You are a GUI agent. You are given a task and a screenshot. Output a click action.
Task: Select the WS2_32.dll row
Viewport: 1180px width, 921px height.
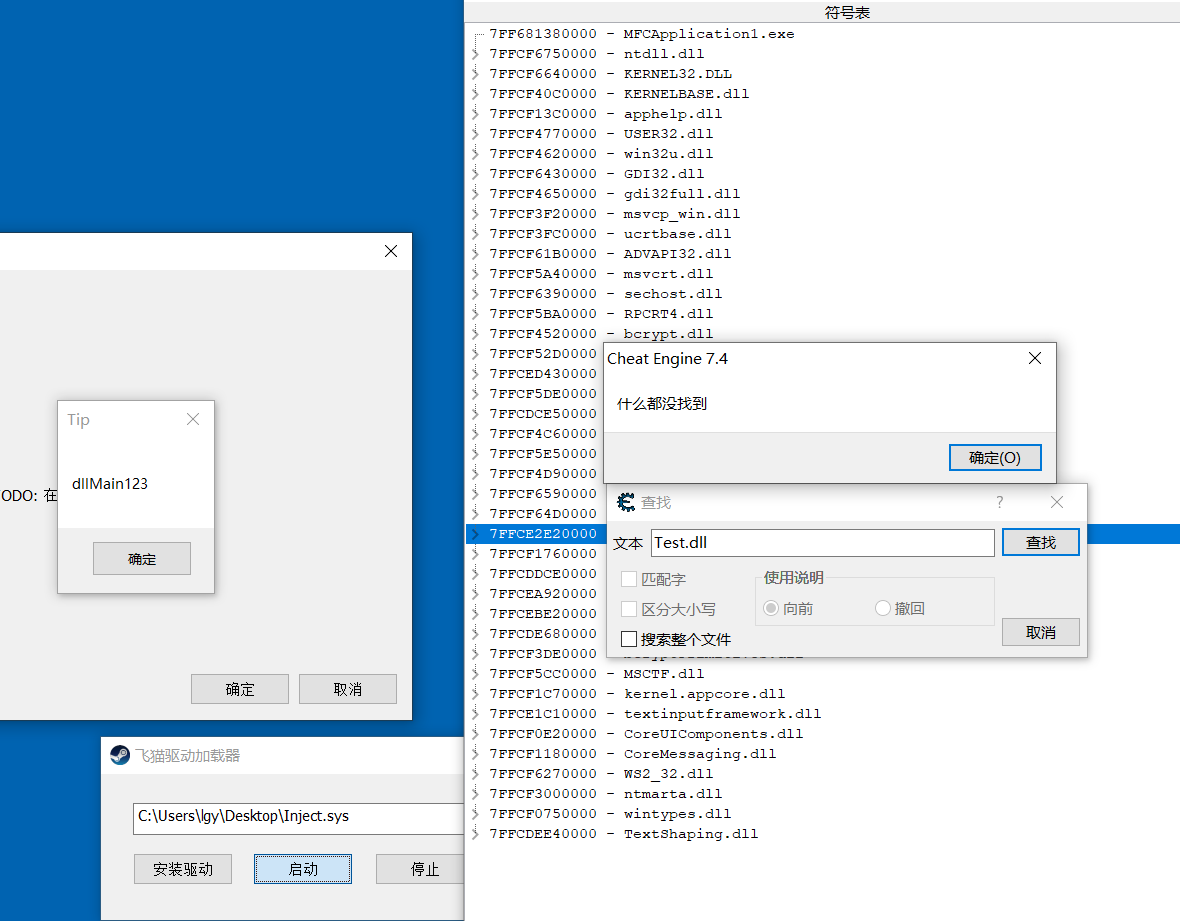pyautogui.click(x=601, y=774)
